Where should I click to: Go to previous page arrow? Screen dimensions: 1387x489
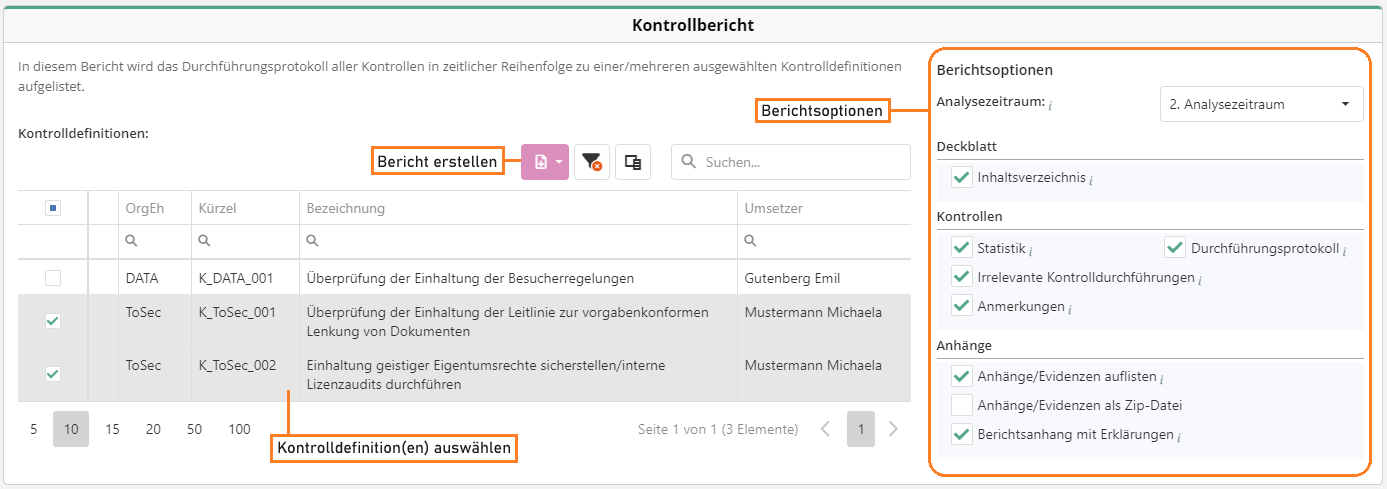[825, 429]
